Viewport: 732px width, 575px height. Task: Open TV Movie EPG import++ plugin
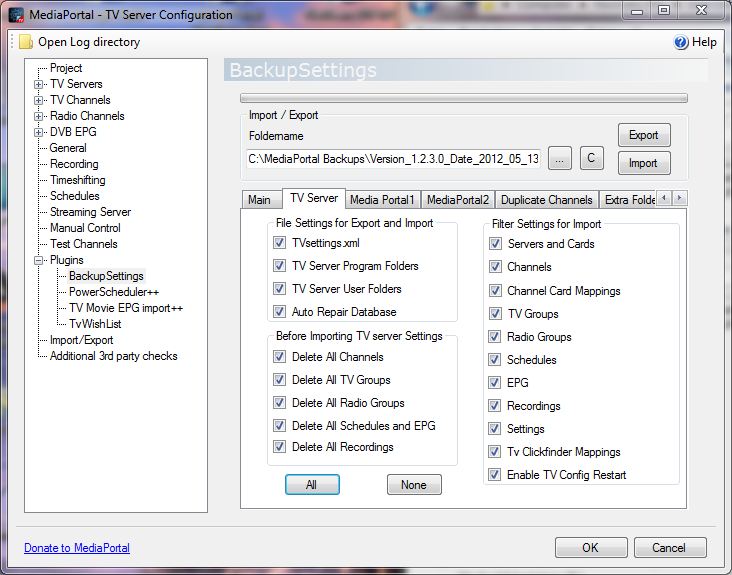(126, 308)
